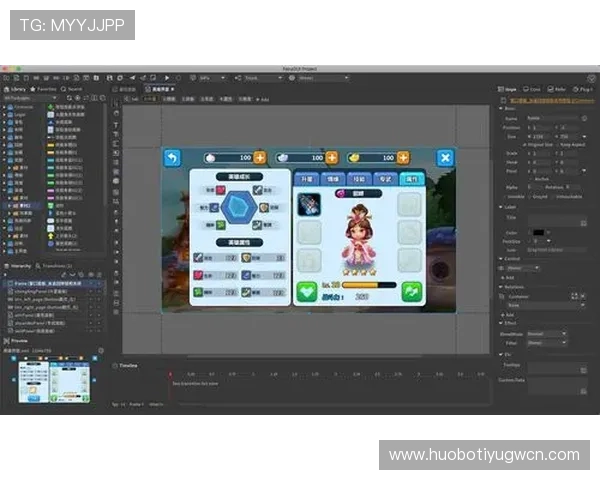Click the round icon beside the Name field
The width and height of the screenshot is (600, 480).
584,118
